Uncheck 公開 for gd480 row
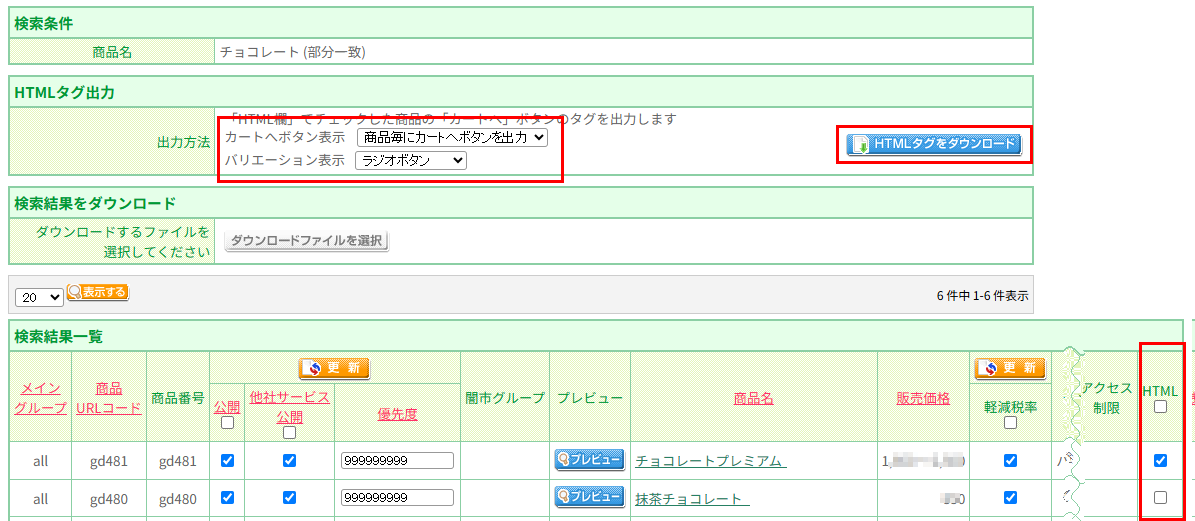 (x=227, y=497)
